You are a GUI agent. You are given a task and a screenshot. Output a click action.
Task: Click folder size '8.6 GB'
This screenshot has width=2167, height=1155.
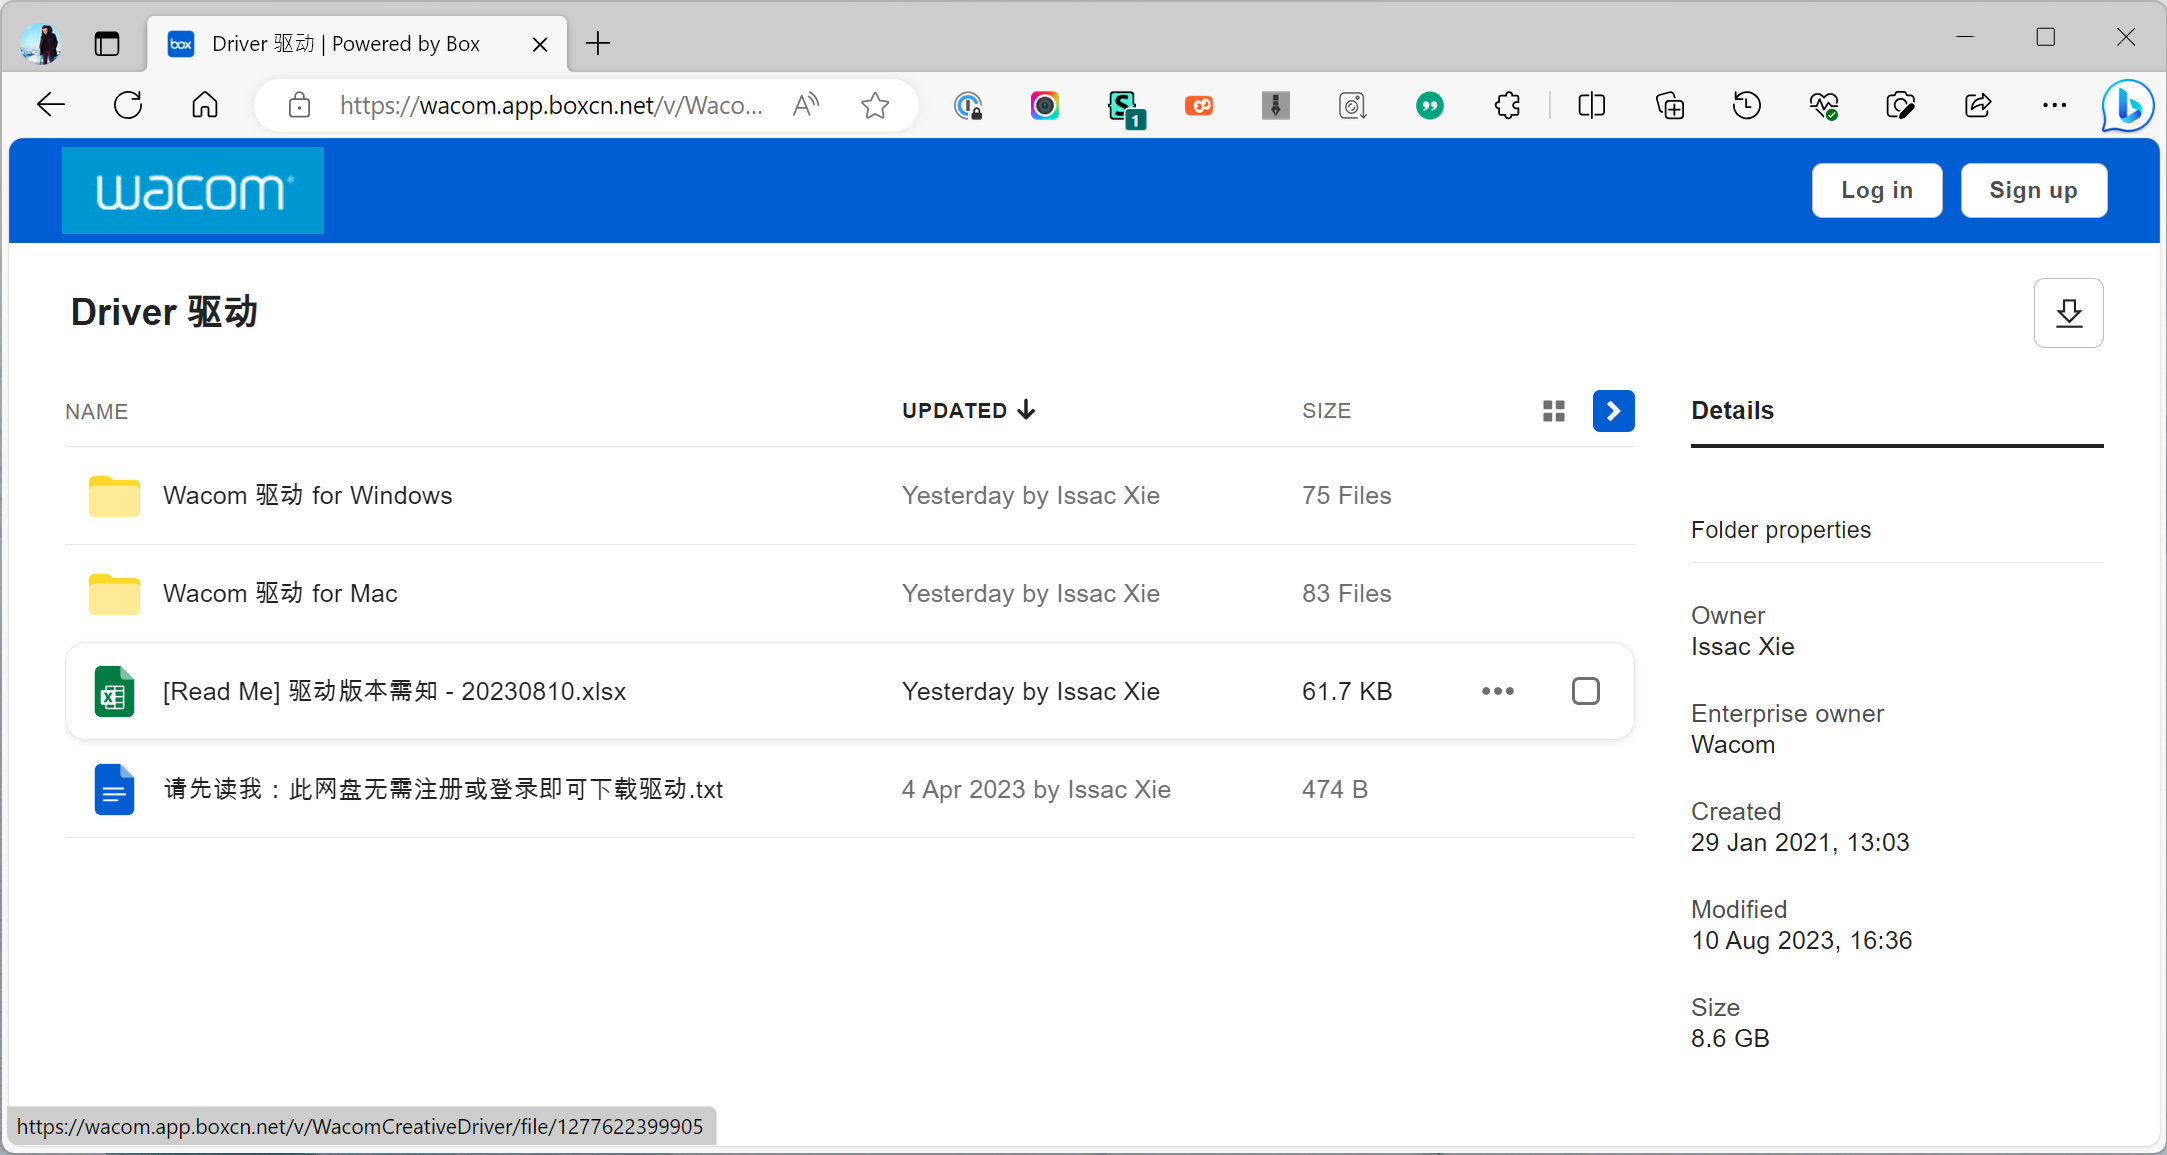(1730, 1039)
